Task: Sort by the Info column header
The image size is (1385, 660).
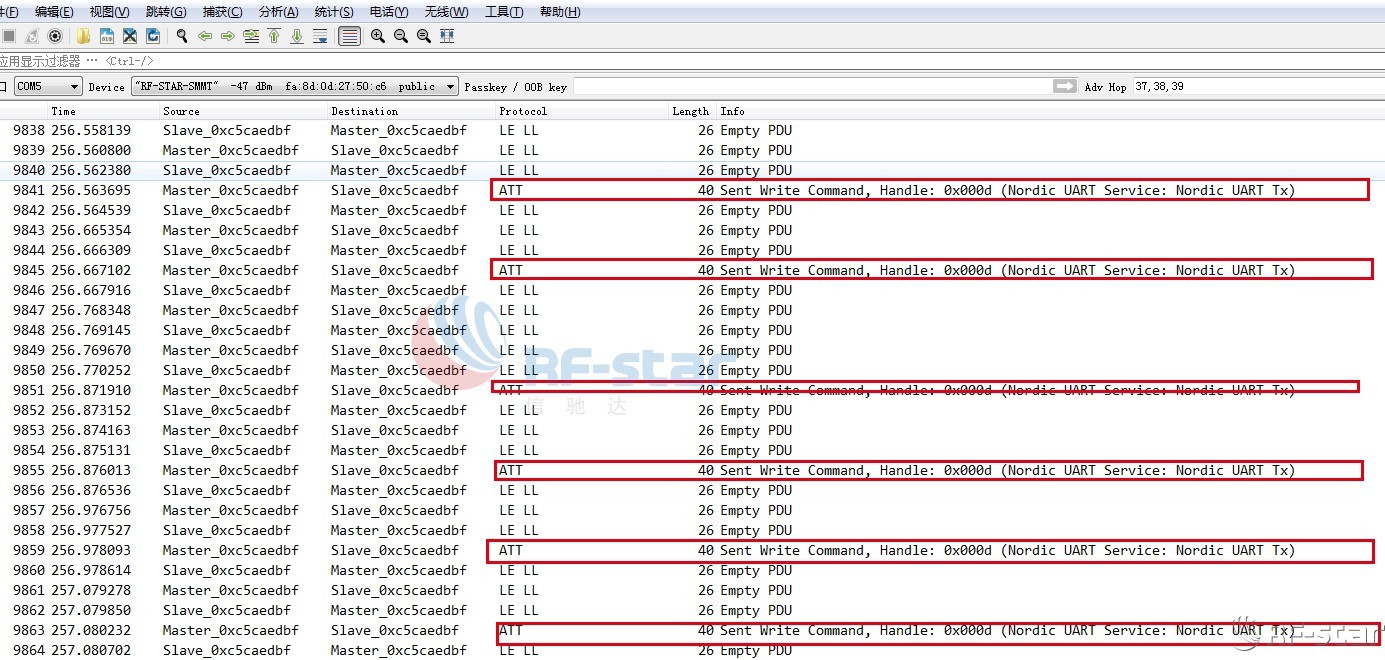Action: coord(1050,111)
